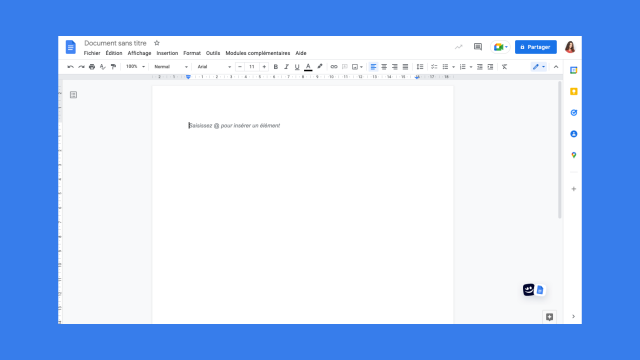Undo the last action
The width and height of the screenshot is (640, 360).
(x=70, y=67)
